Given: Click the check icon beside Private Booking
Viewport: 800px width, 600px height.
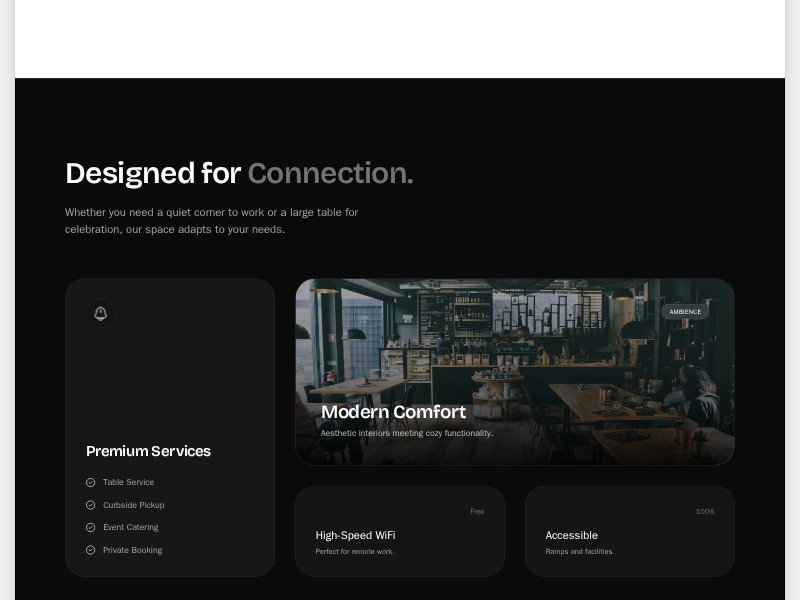Looking at the screenshot, I should (91, 550).
